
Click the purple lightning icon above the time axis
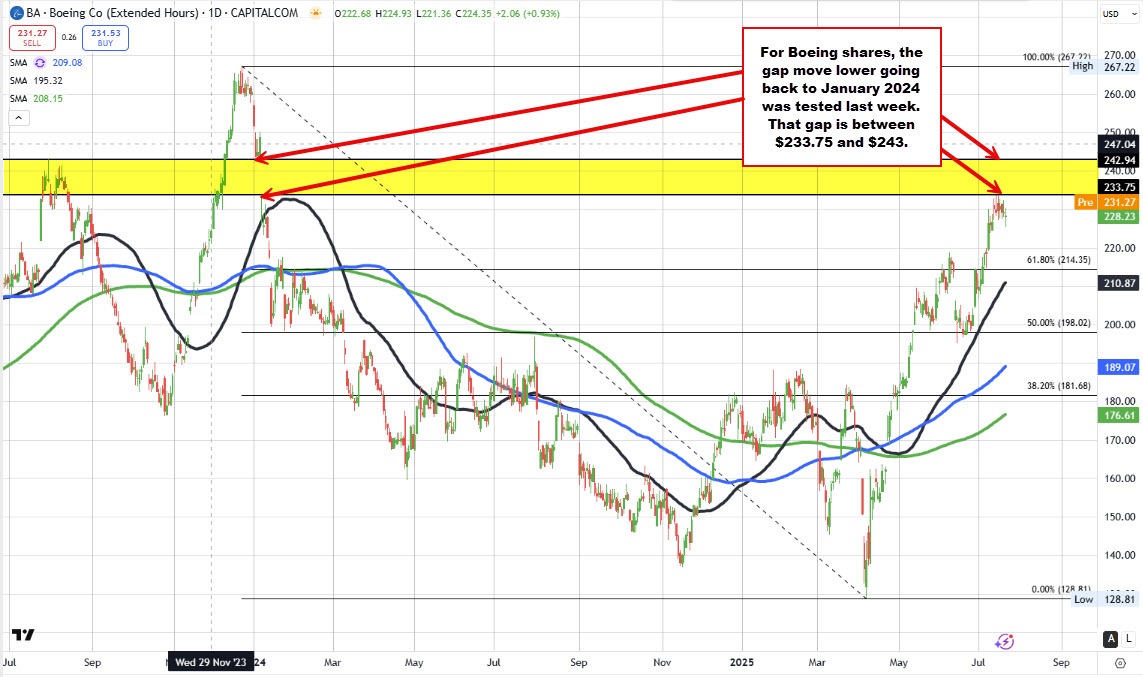click(1004, 641)
